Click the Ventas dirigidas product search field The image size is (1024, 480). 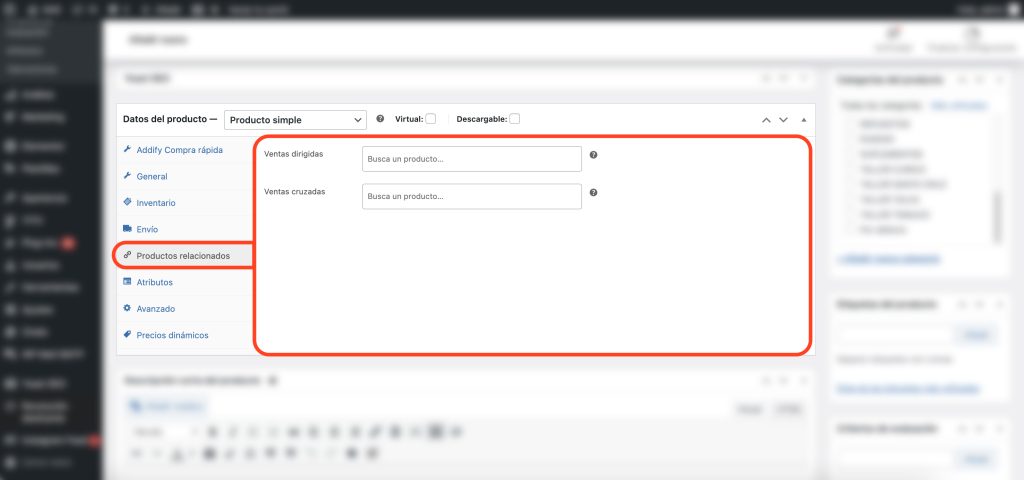[471, 159]
